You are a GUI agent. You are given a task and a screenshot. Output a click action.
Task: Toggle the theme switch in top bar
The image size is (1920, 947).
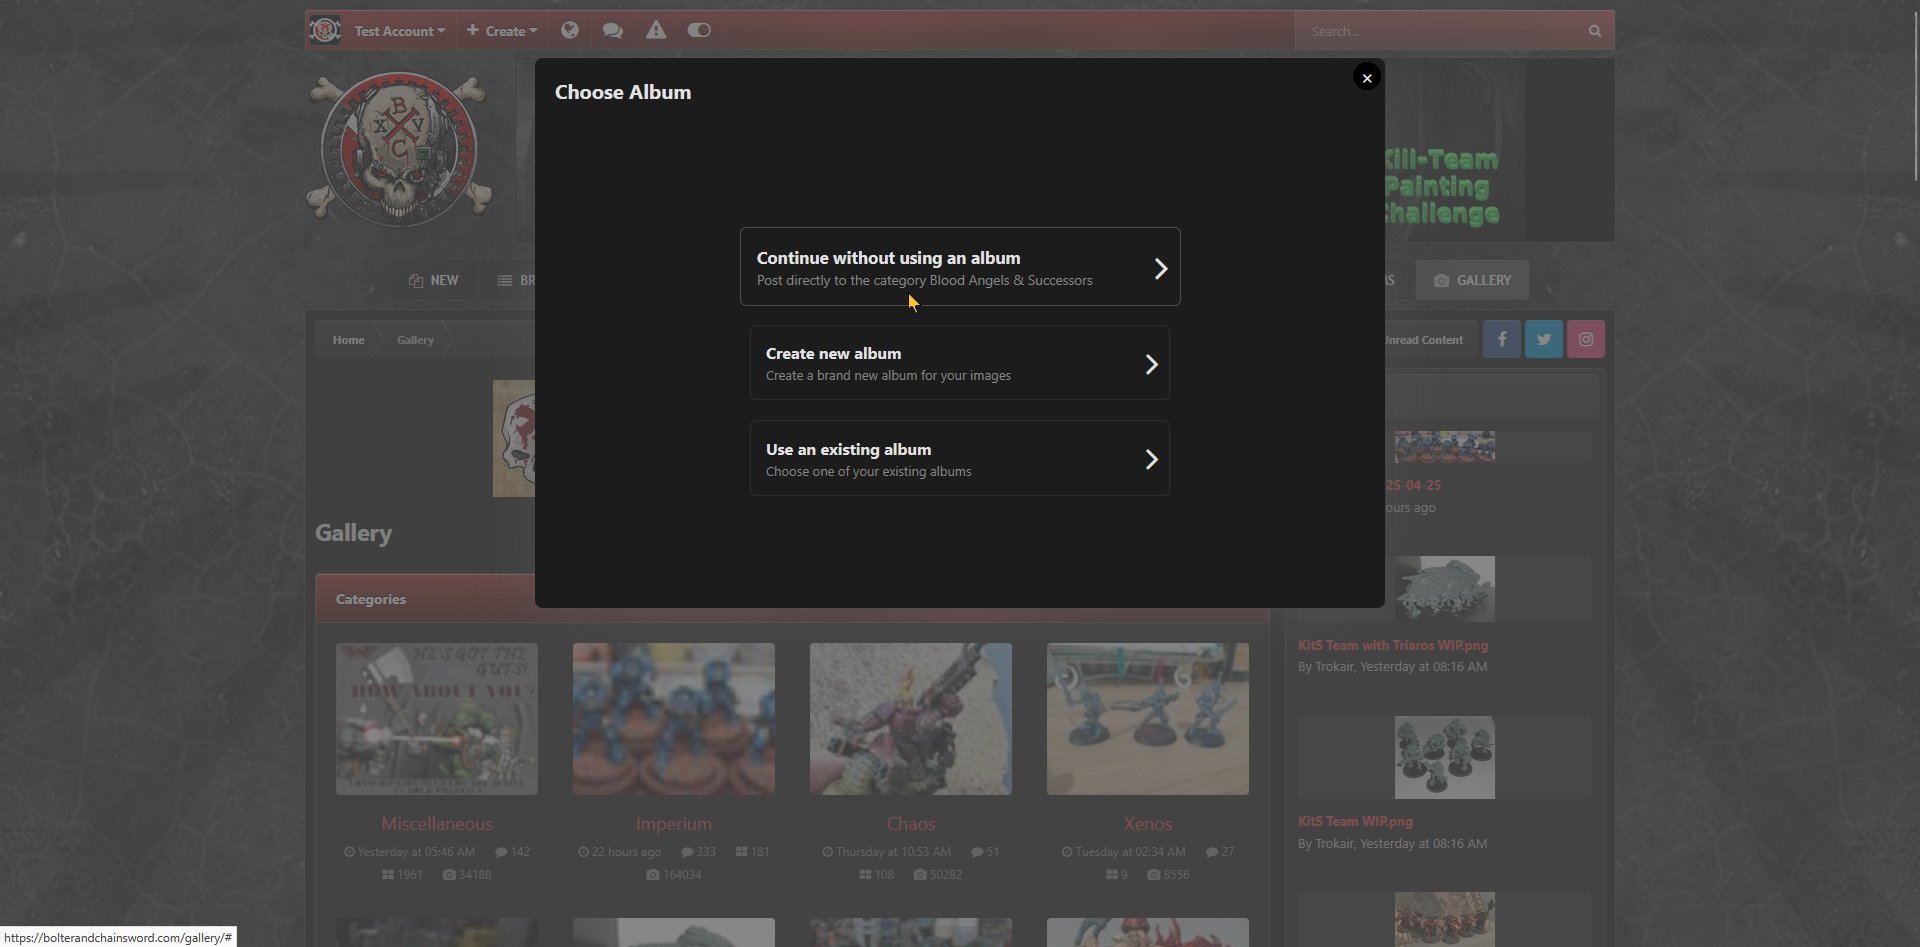[699, 30]
